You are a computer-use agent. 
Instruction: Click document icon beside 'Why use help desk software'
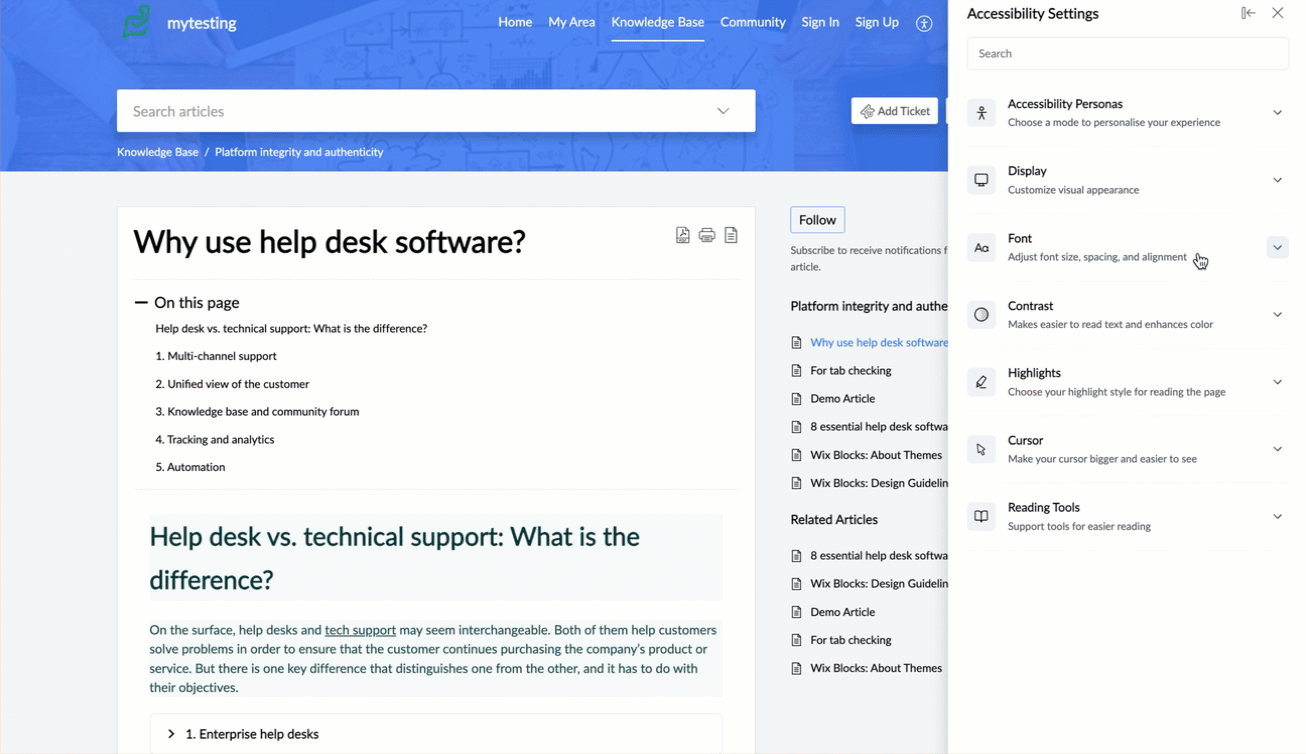797,343
